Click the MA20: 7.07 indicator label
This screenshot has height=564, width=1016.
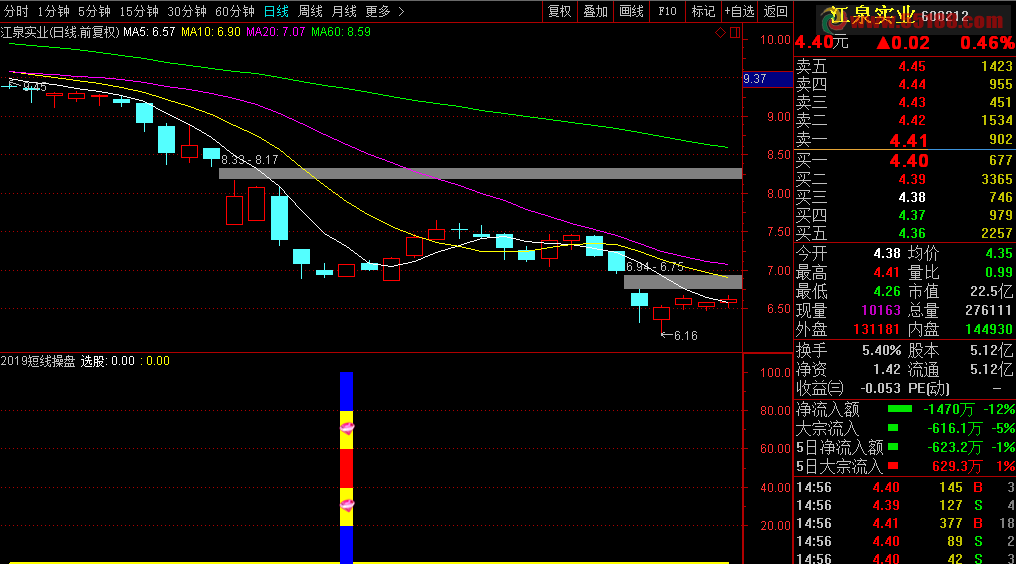pyautogui.click(x=275, y=32)
